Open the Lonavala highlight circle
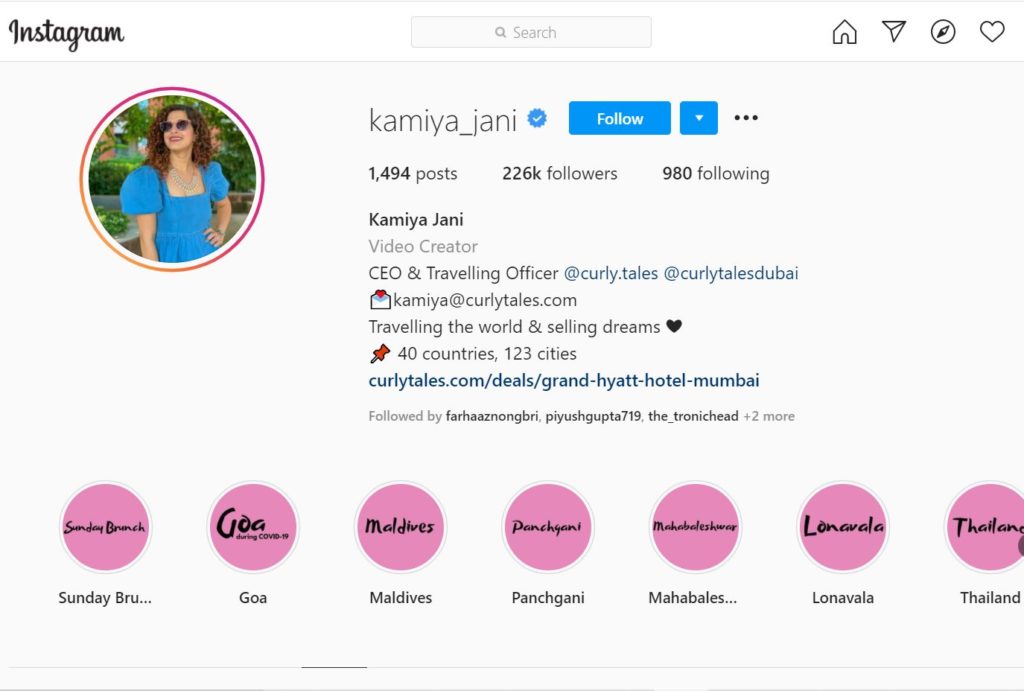The height and width of the screenshot is (691, 1024). pyautogui.click(x=843, y=527)
